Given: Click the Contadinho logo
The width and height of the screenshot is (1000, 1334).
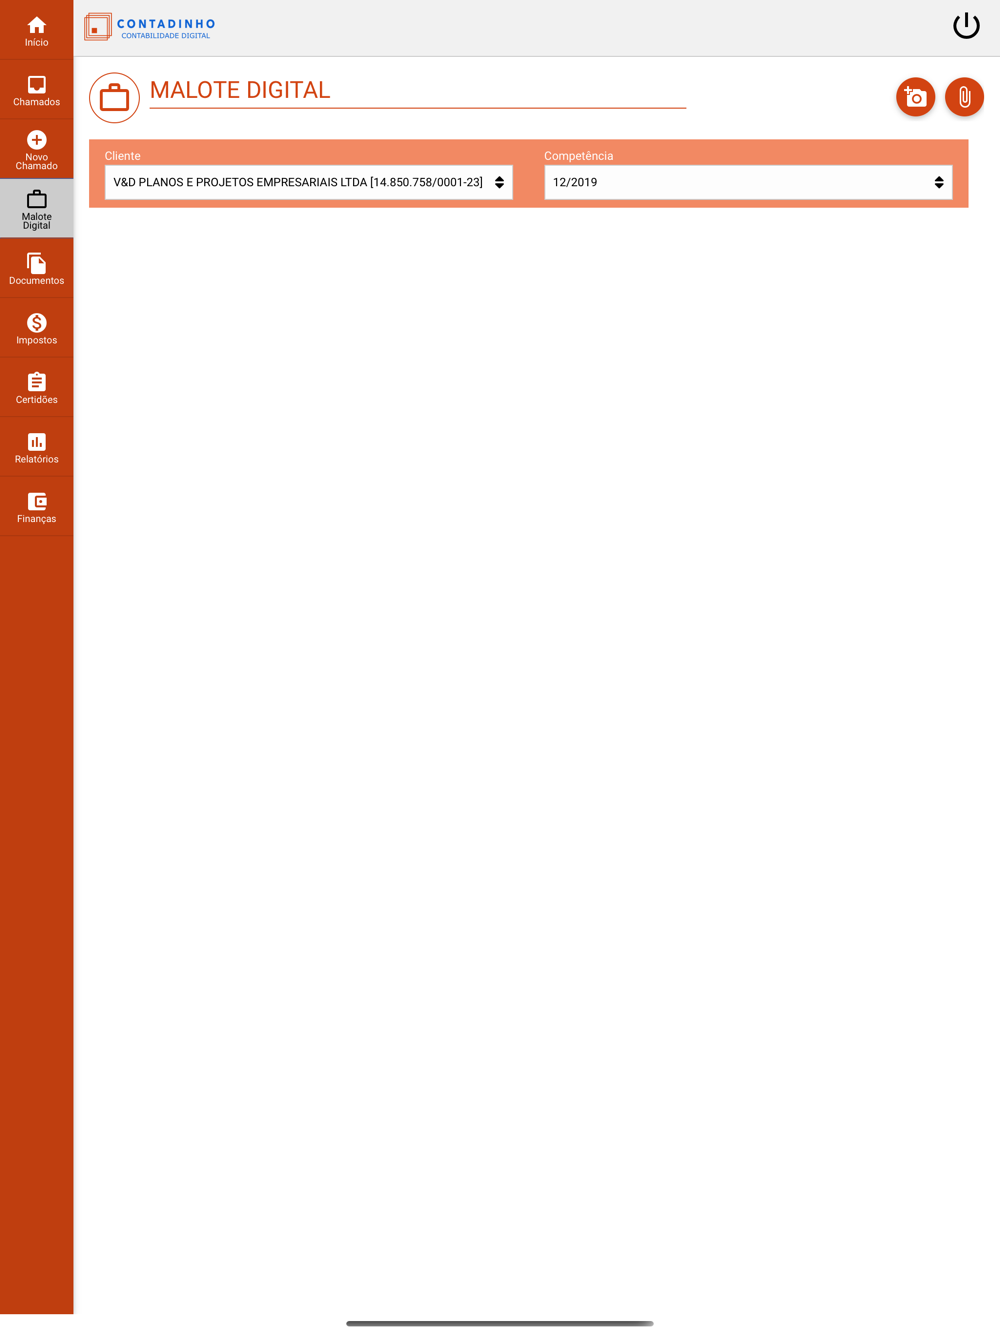Looking at the screenshot, I should 150,27.
